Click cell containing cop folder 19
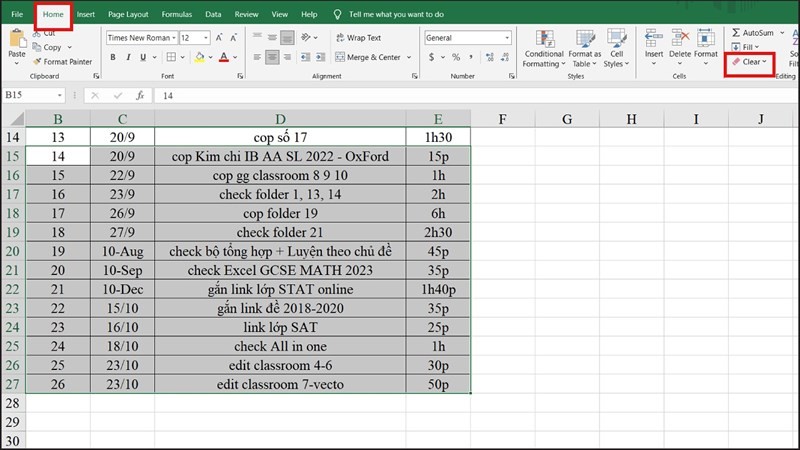This screenshot has height=450, width=800. pyautogui.click(x=280, y=213)
